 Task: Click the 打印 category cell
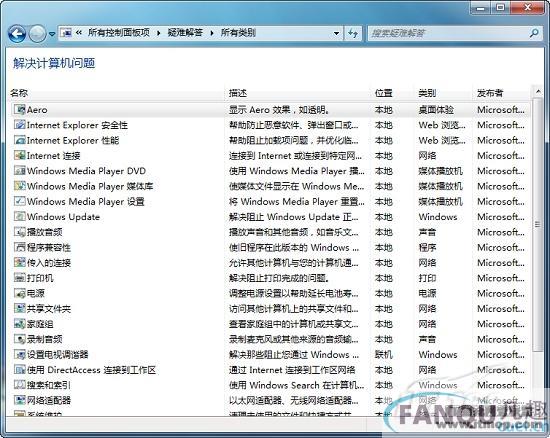click(x=427, y=278)
